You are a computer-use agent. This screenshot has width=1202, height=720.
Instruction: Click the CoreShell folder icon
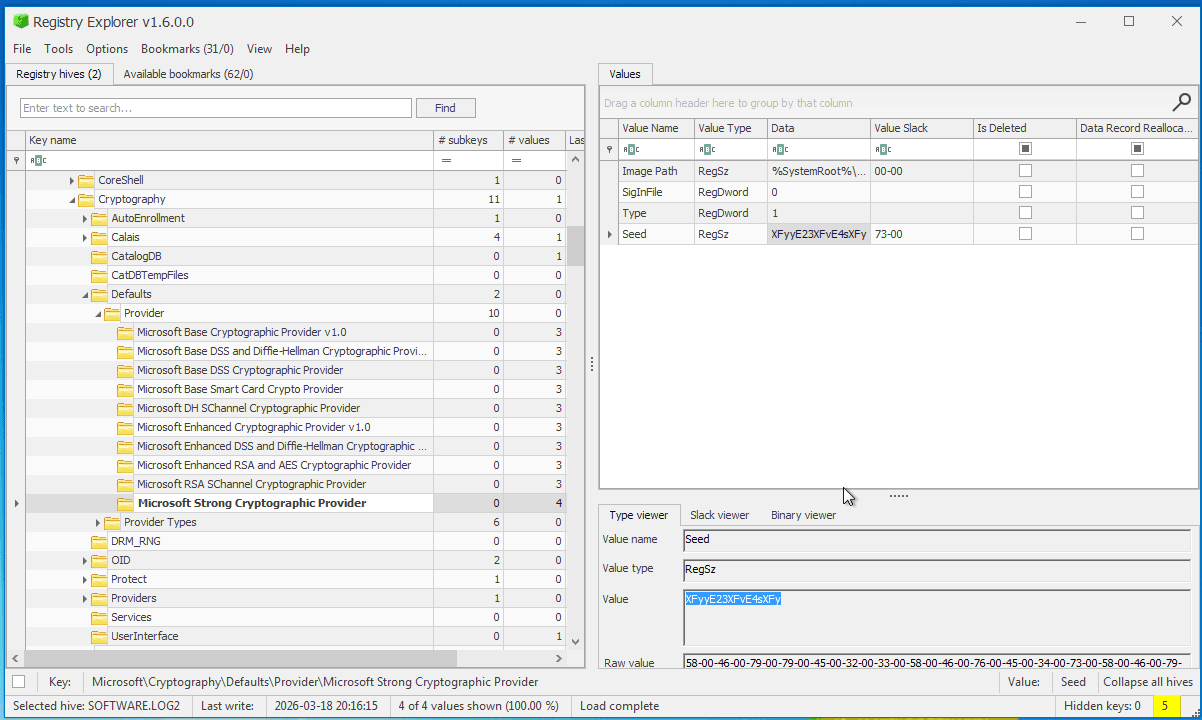click(x=86, y=180)
